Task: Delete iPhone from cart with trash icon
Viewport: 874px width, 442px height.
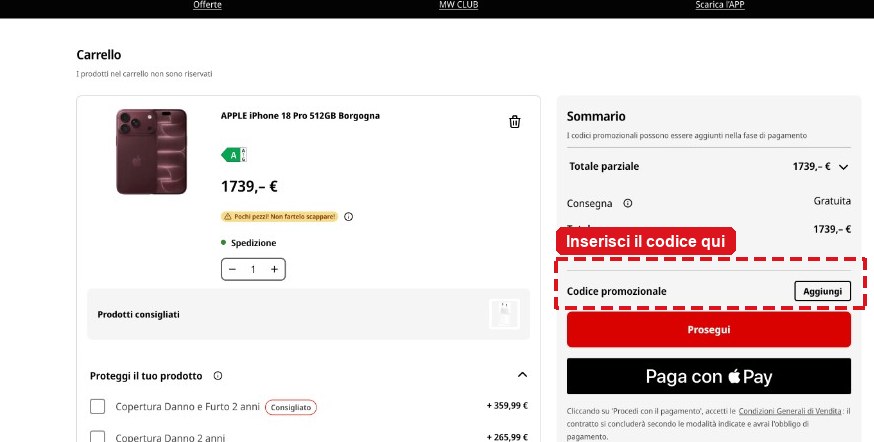Action: point(514,122)
